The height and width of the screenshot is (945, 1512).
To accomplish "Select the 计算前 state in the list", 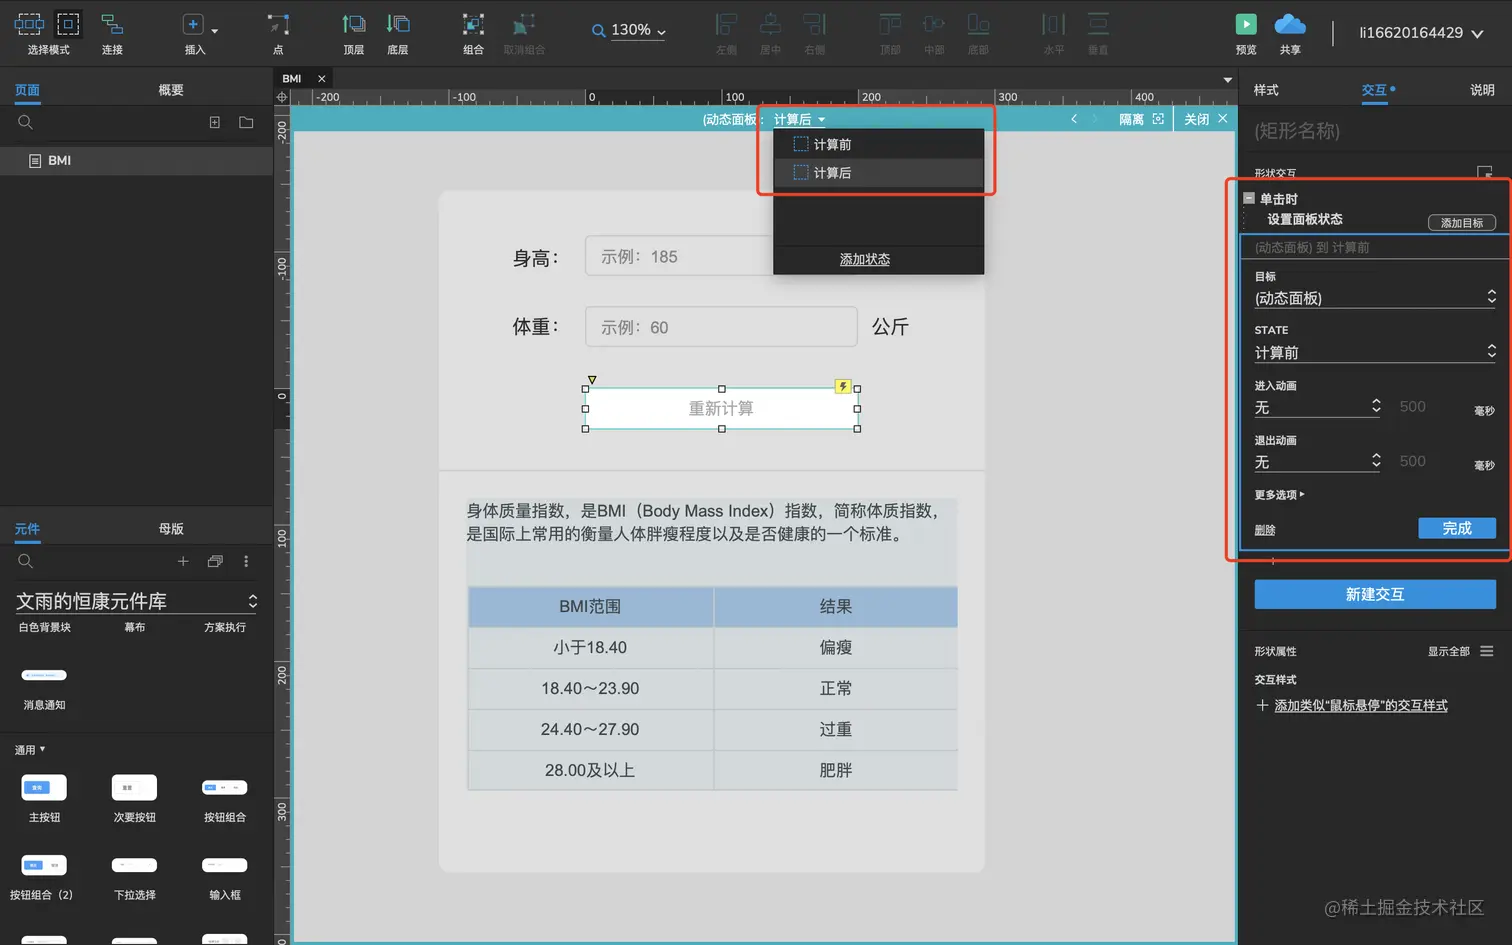I will [x=879, y=144].
